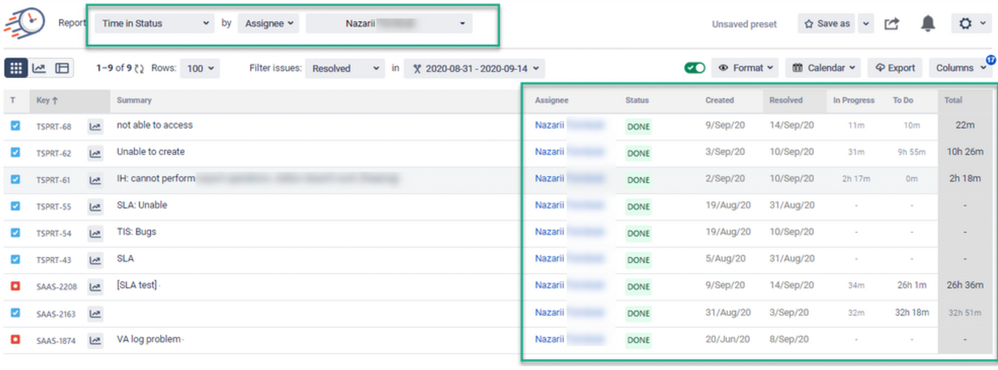
Task: Toggle the green switch beside Format
Action: (694, 68)
